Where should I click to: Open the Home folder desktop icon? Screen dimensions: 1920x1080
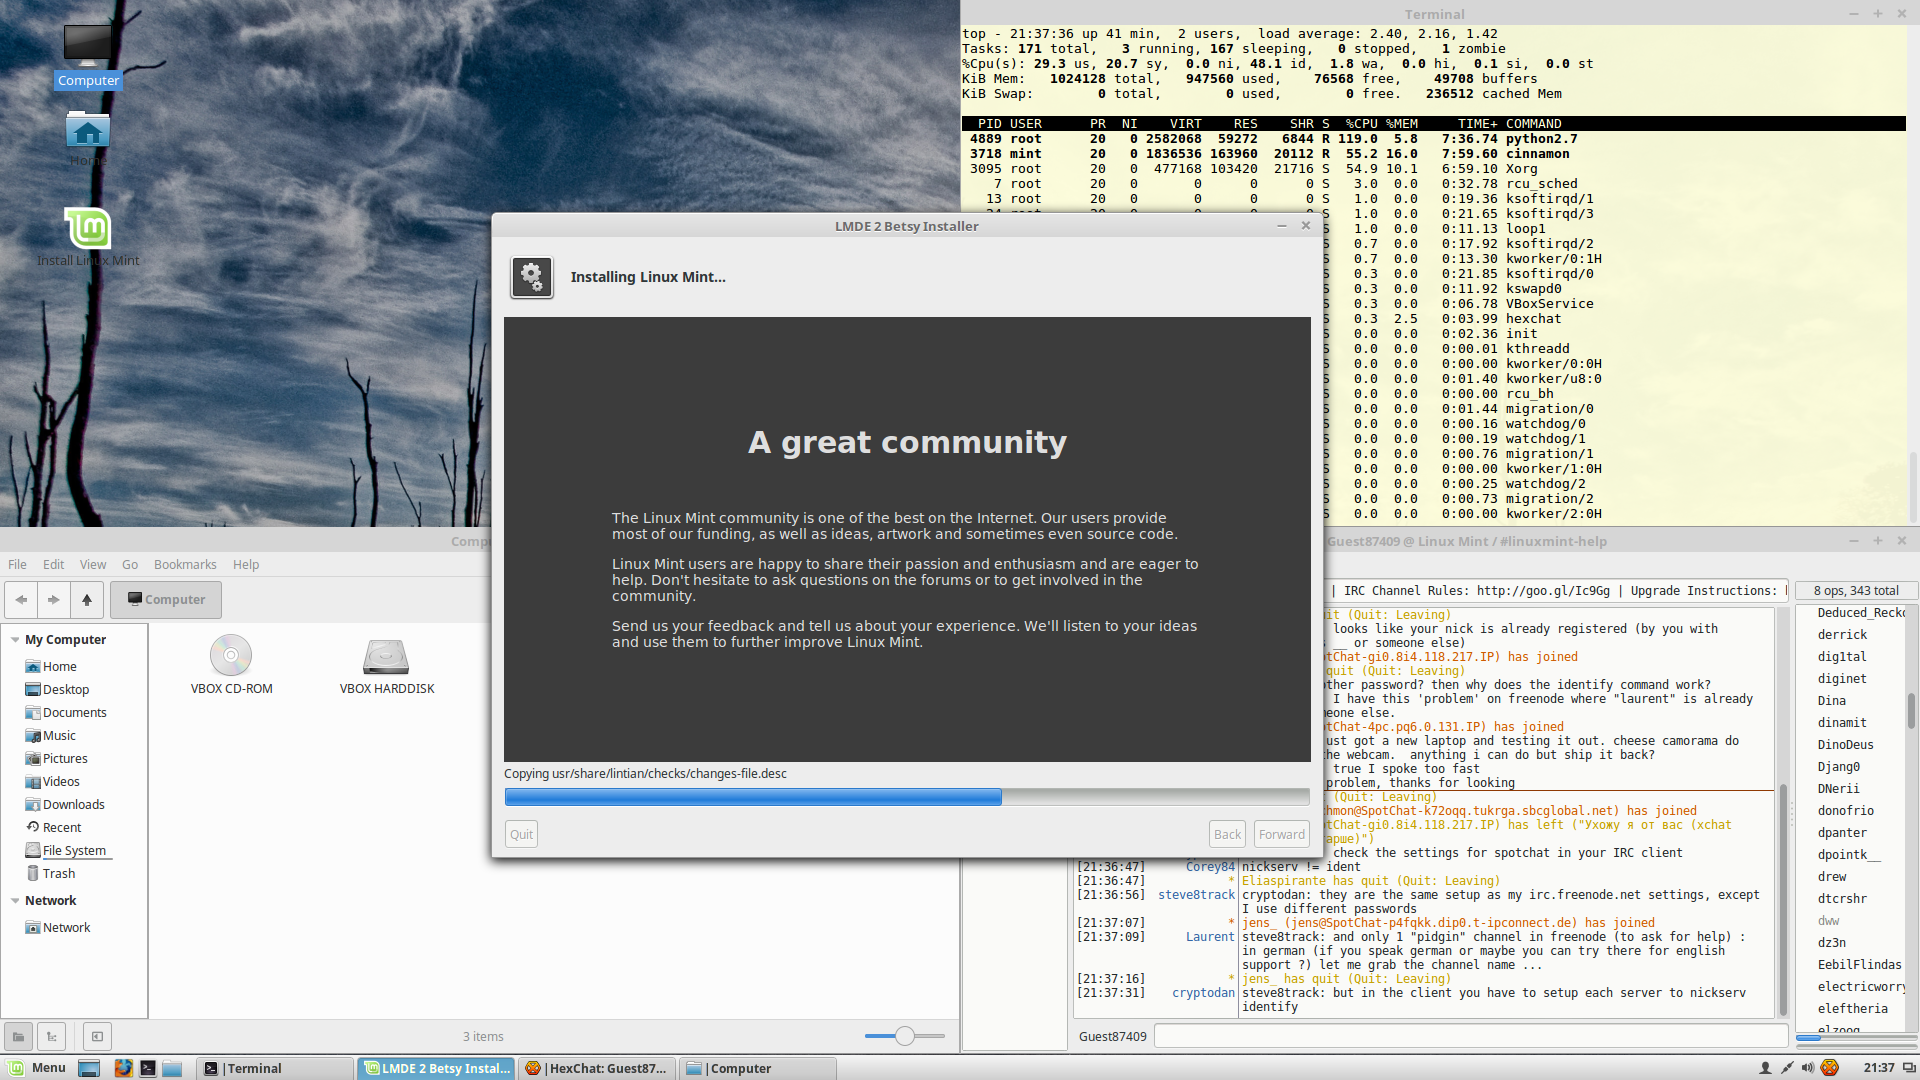pyautogui.click(x=88, y=138)
